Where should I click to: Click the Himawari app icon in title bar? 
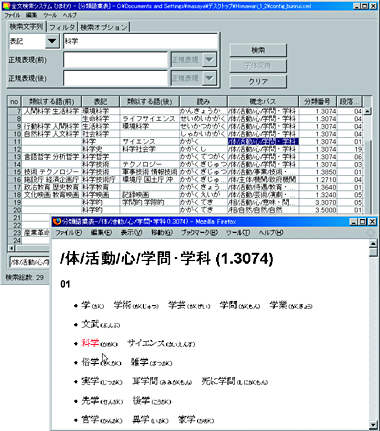point(7,6)
